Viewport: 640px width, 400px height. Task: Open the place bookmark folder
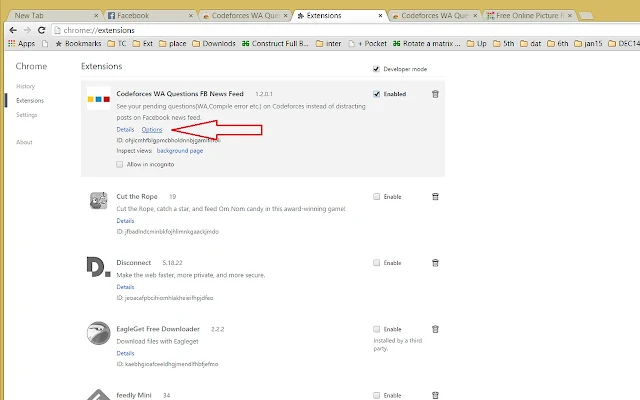(x=173, y=43)
